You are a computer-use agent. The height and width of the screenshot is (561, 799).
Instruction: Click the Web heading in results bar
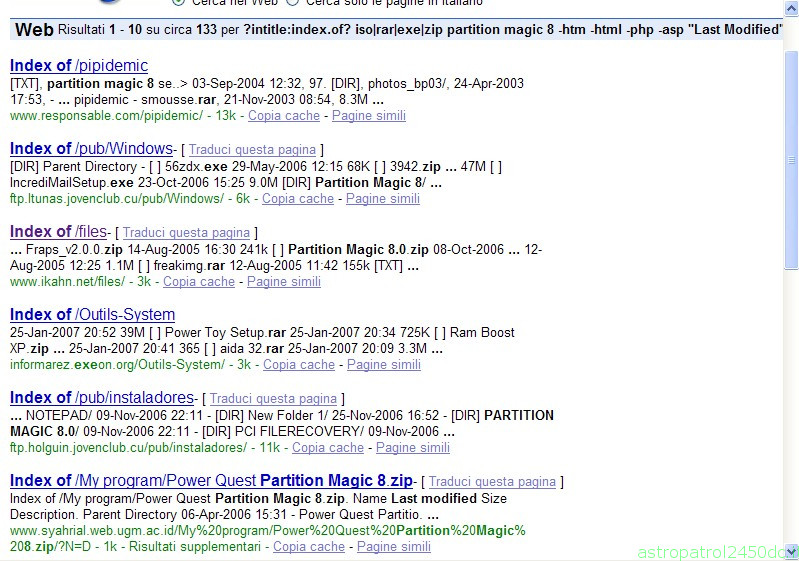[x=34, y=30]
